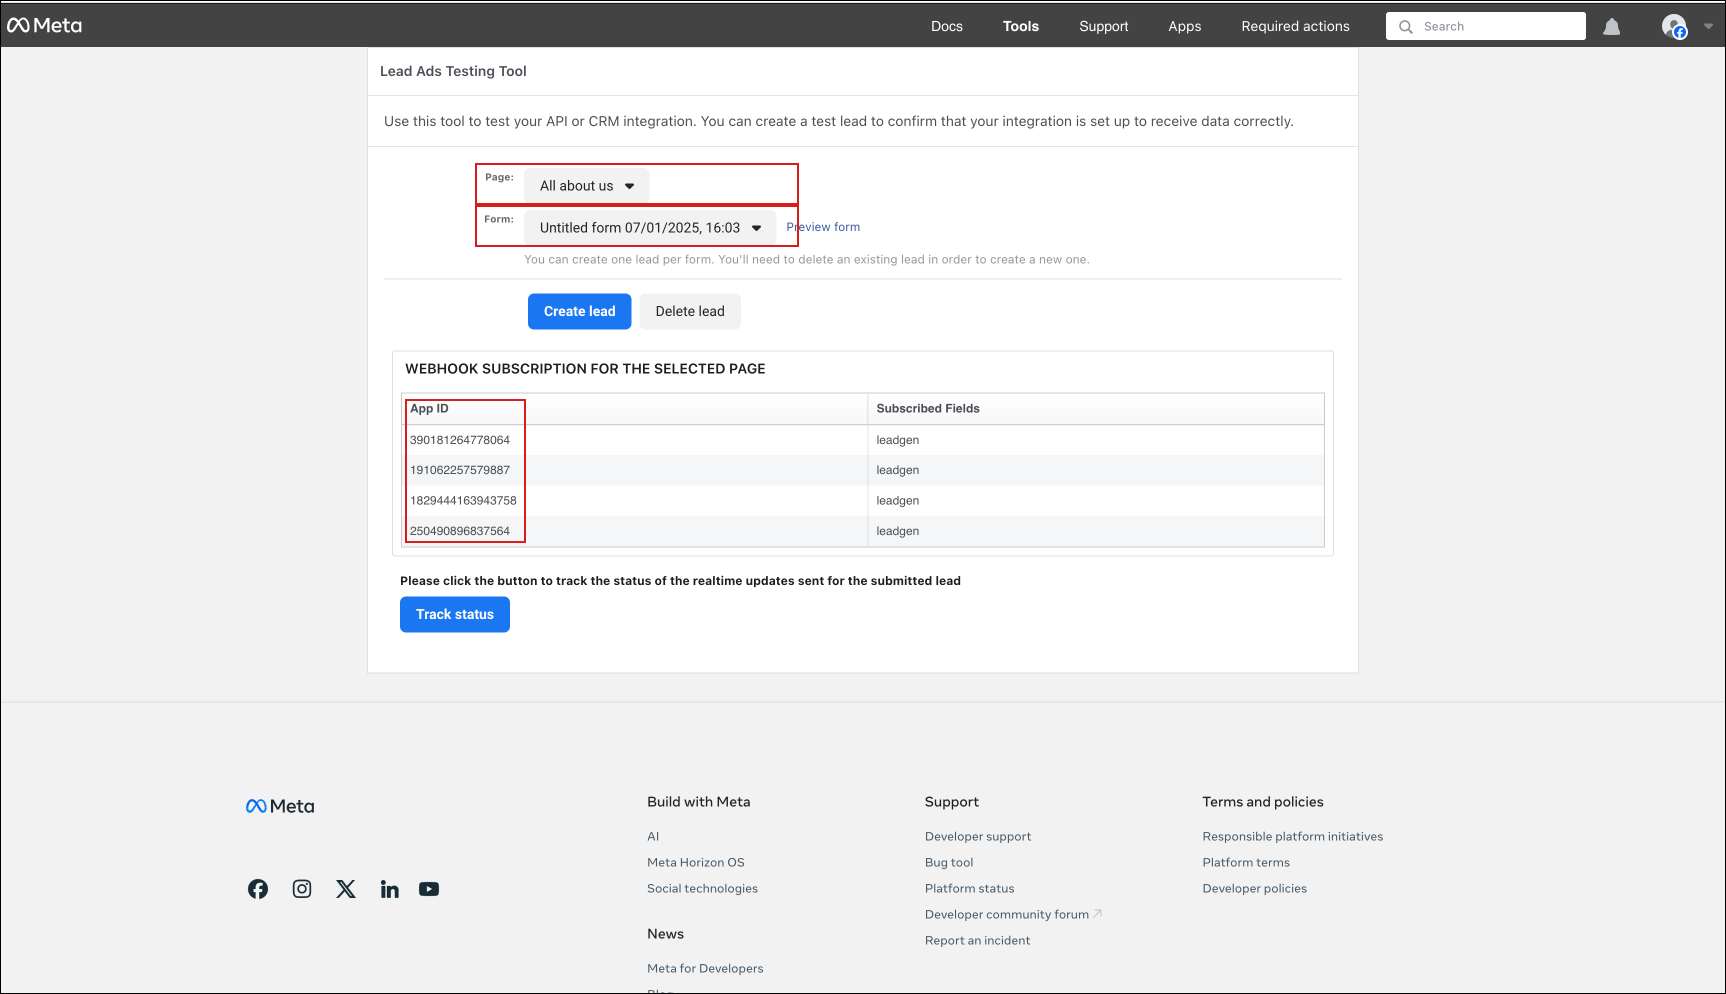Open the Form dropdown Untitled form 07/01/2025
The image size is (1726, 994).
point(650,228)
